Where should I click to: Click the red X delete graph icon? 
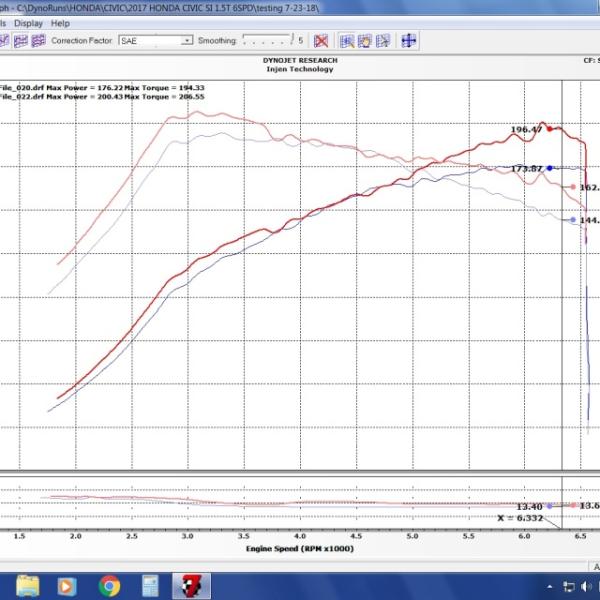(321, 41)
